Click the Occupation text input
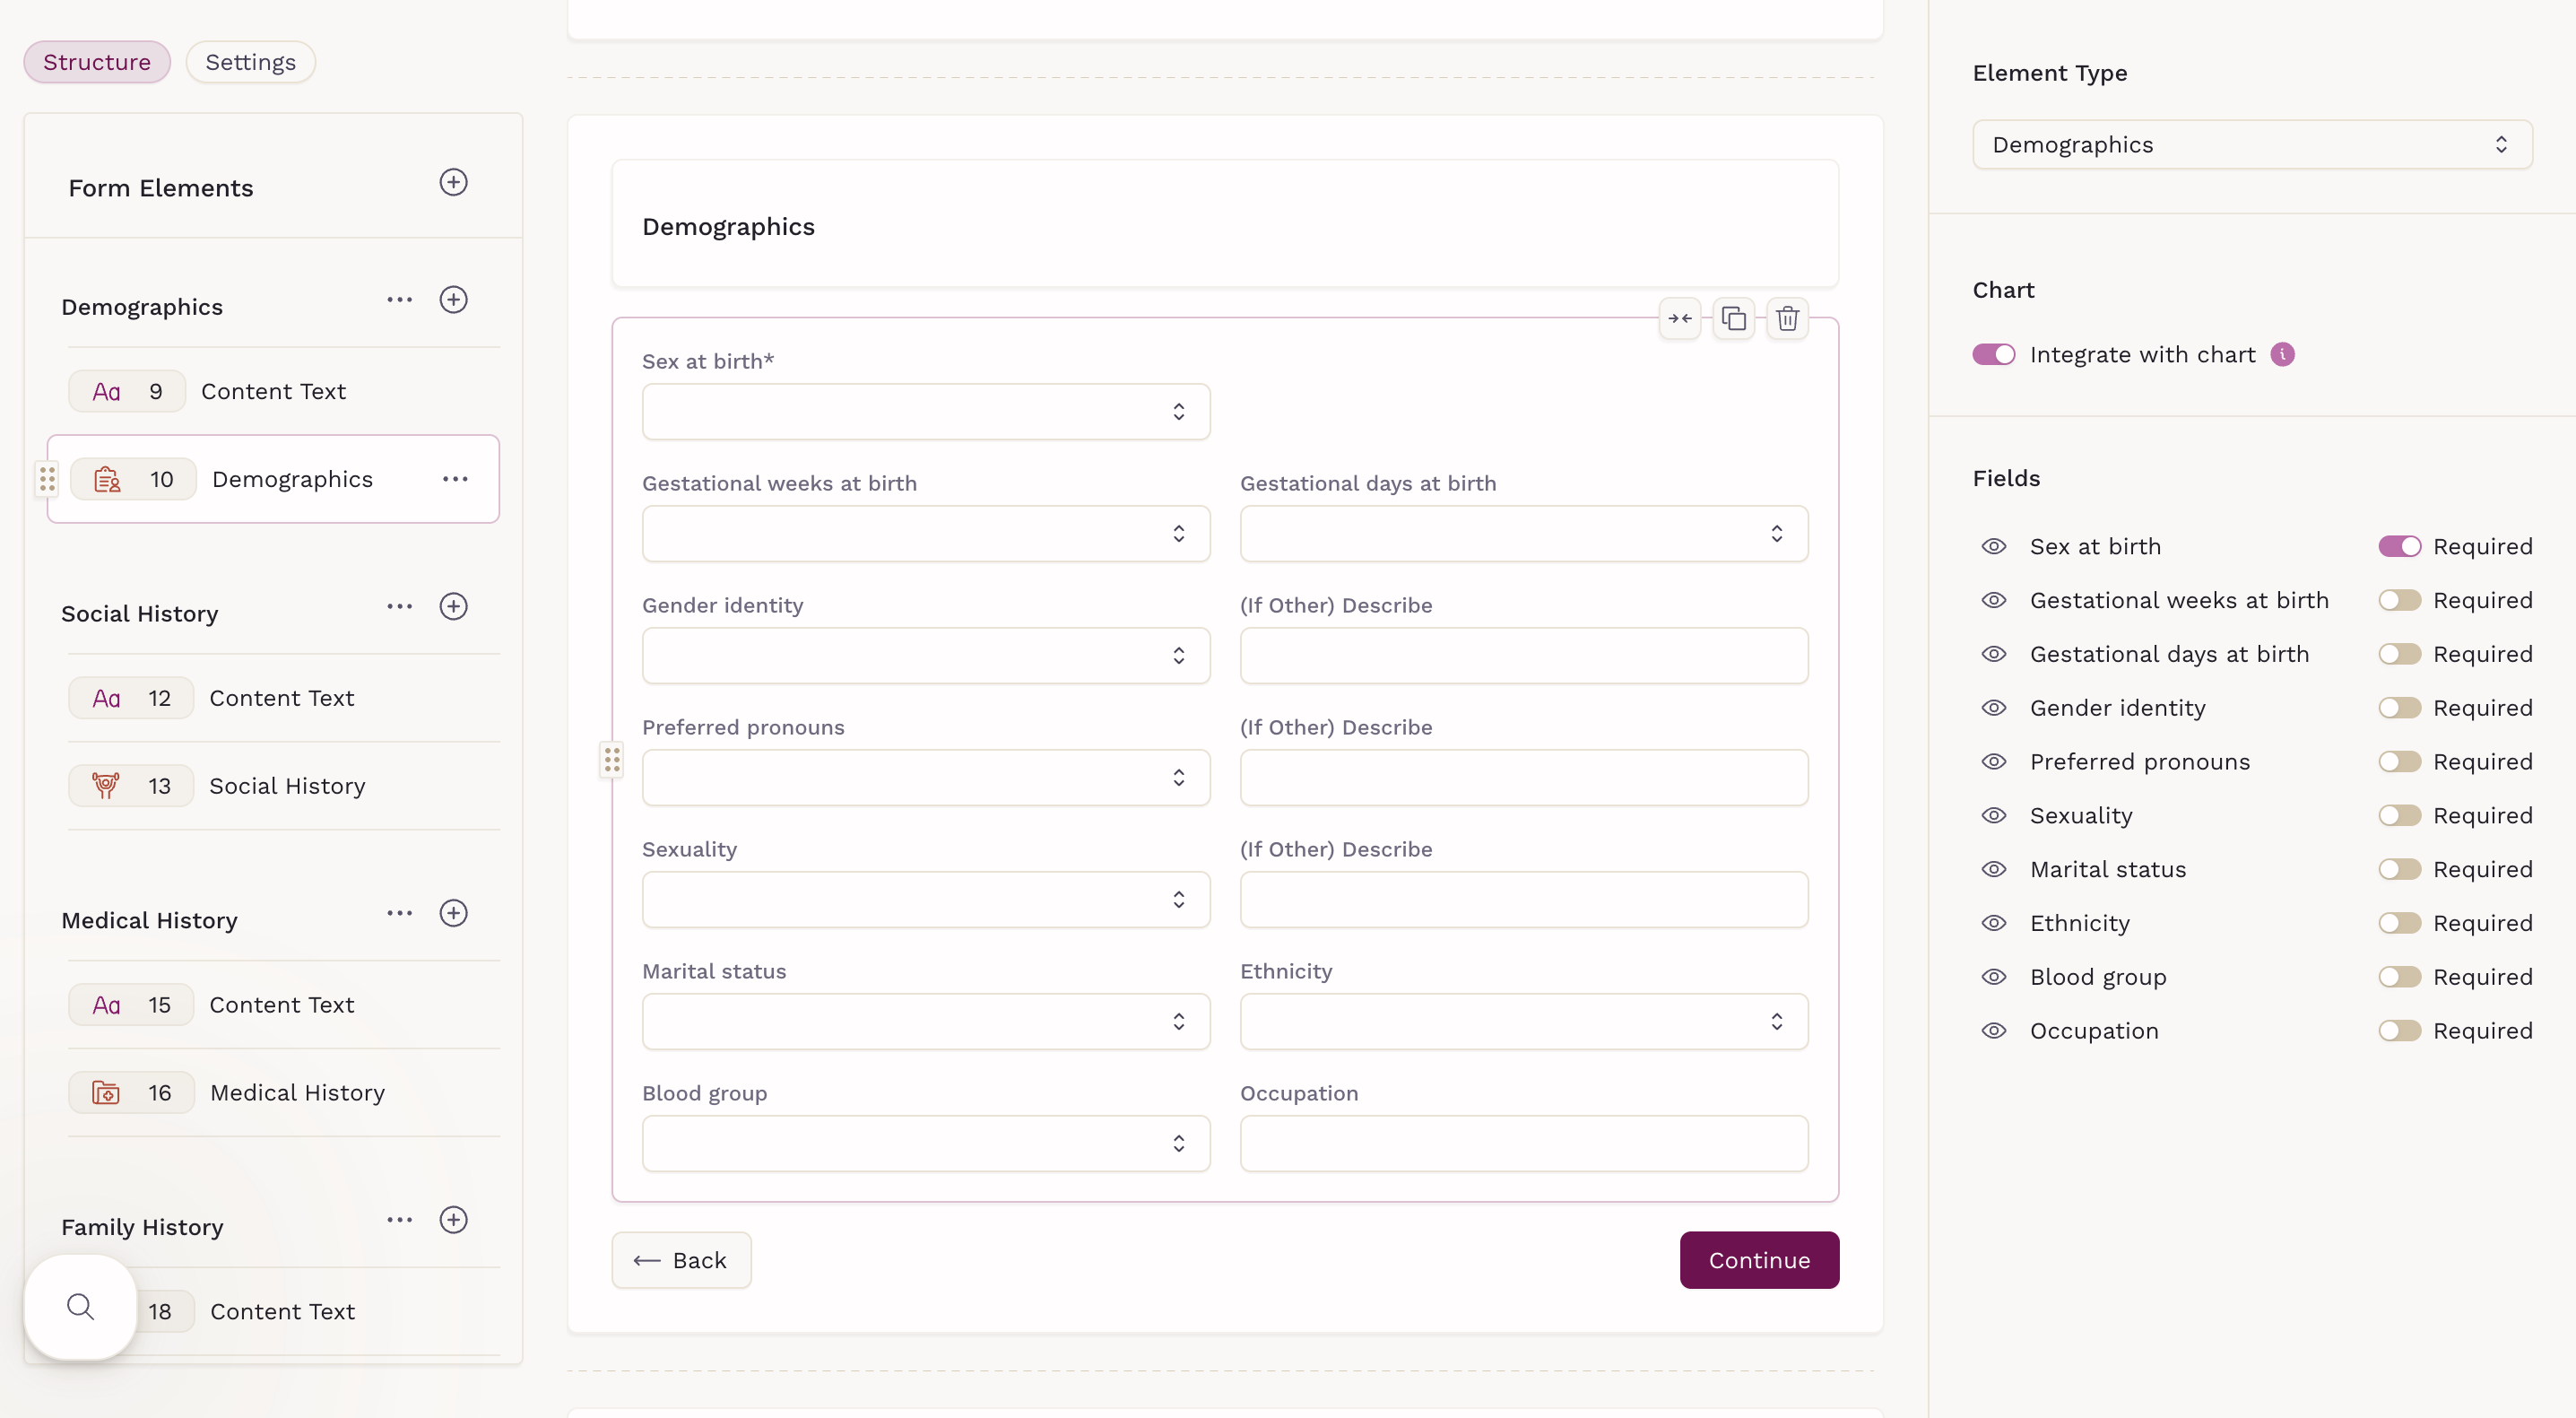 point(1523,1143)
